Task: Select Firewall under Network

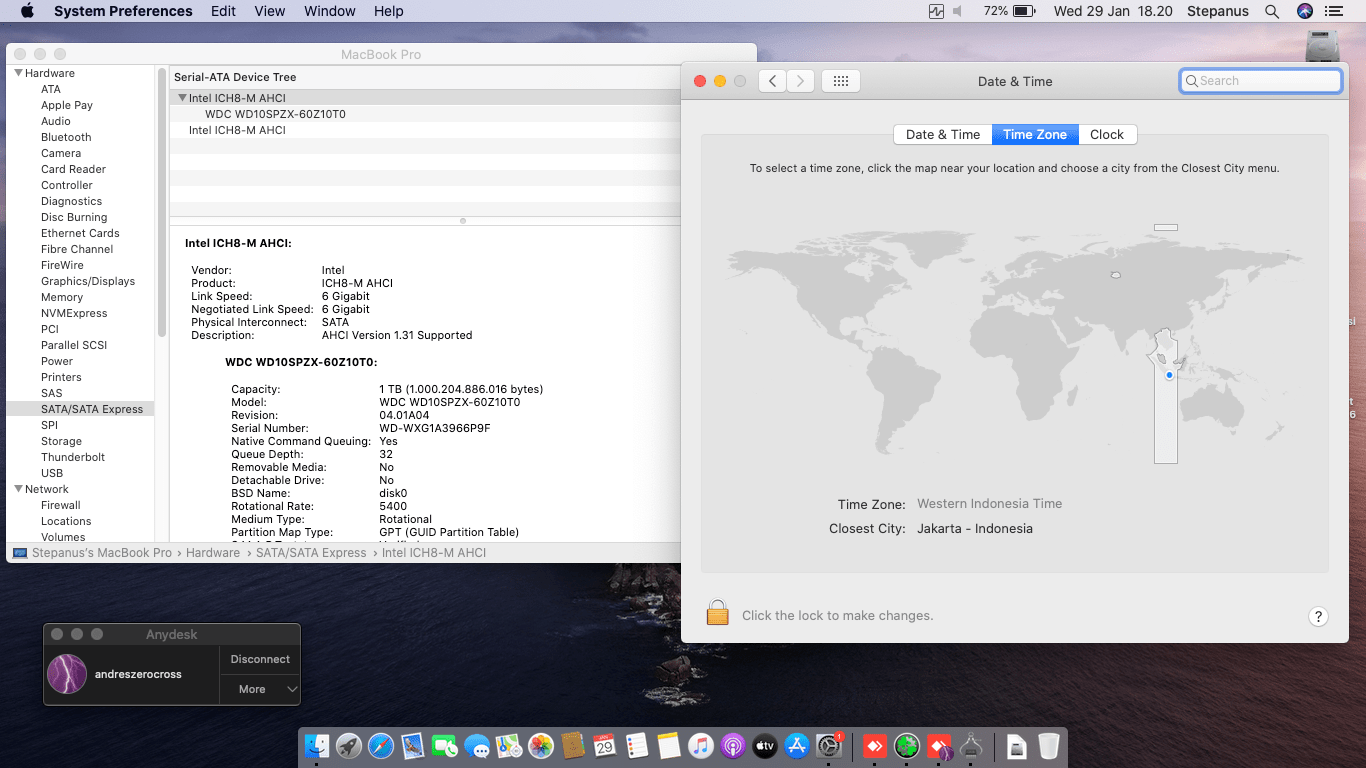Action: tap(61, 505)
